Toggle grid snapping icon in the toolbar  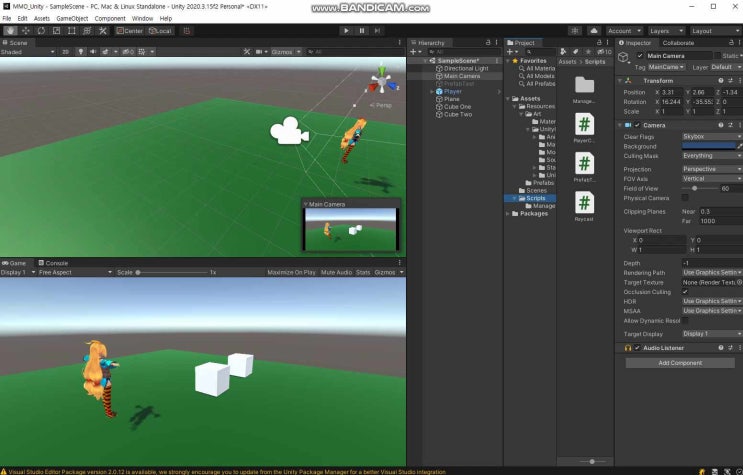pos(187,31)
